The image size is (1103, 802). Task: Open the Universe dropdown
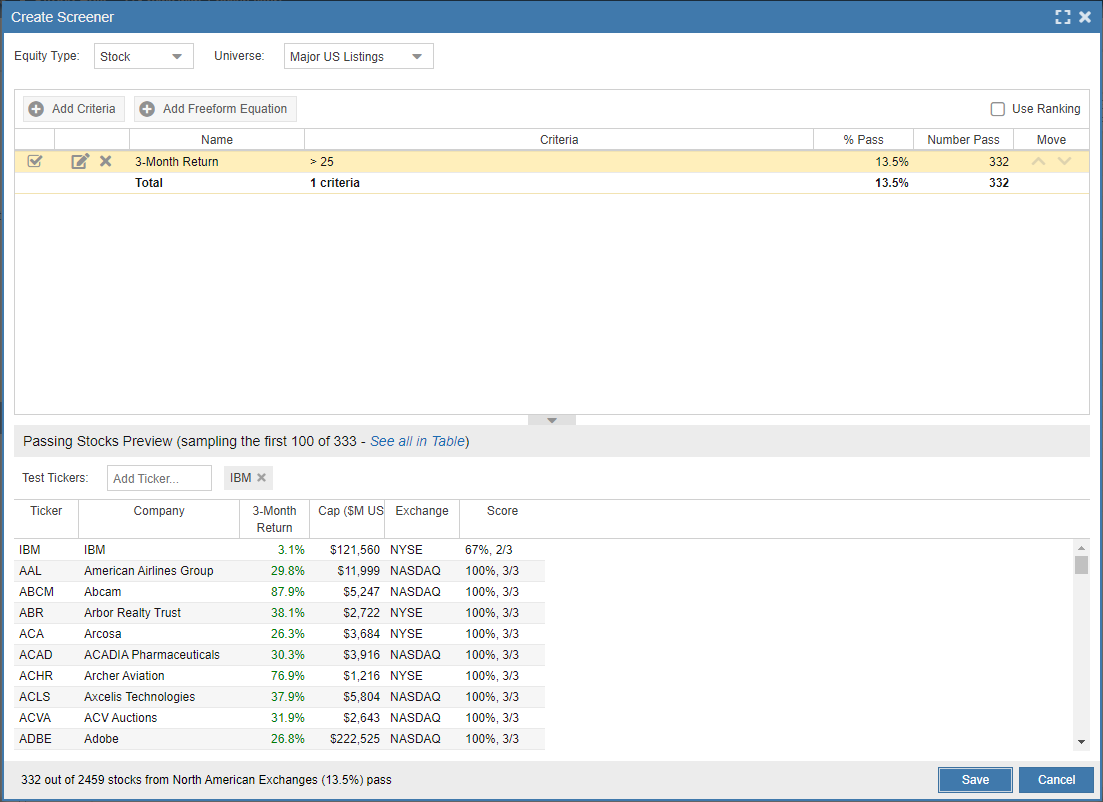click(x=359, y=57)
